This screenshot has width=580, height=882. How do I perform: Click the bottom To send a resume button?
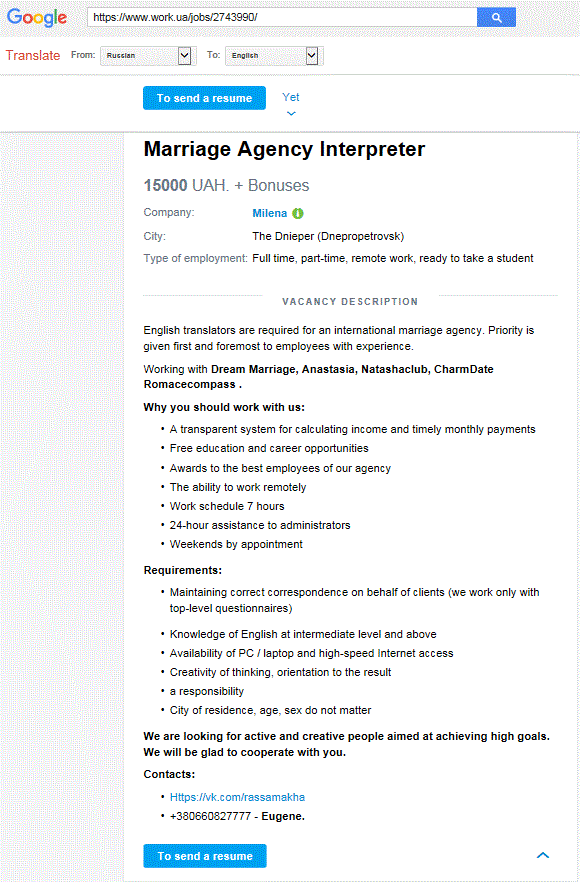[205, 856]
